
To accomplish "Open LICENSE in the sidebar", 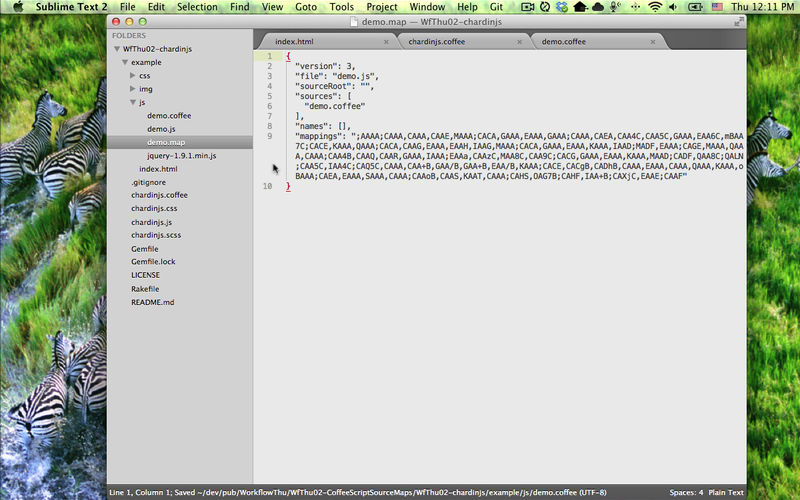I will 145,275.
